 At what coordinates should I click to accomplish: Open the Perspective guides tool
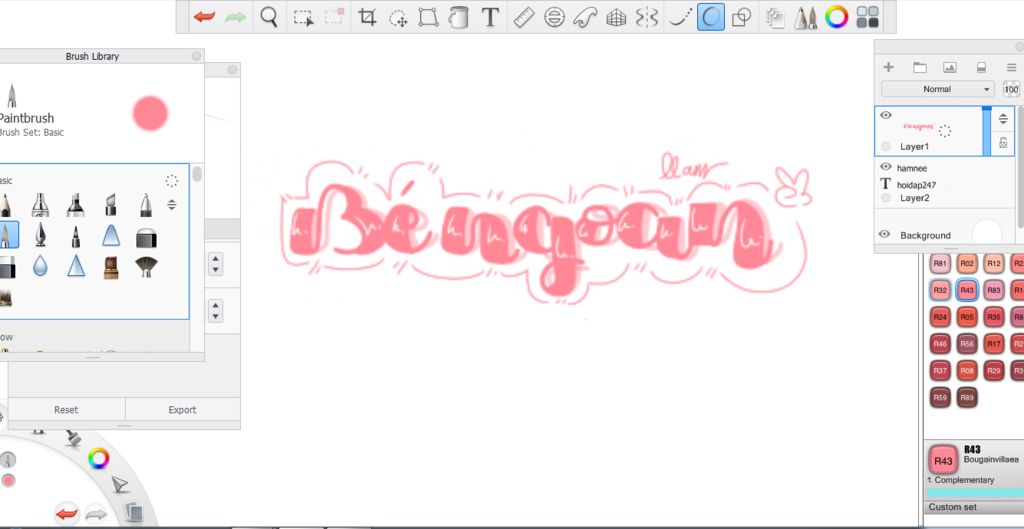tap(616, 18)
